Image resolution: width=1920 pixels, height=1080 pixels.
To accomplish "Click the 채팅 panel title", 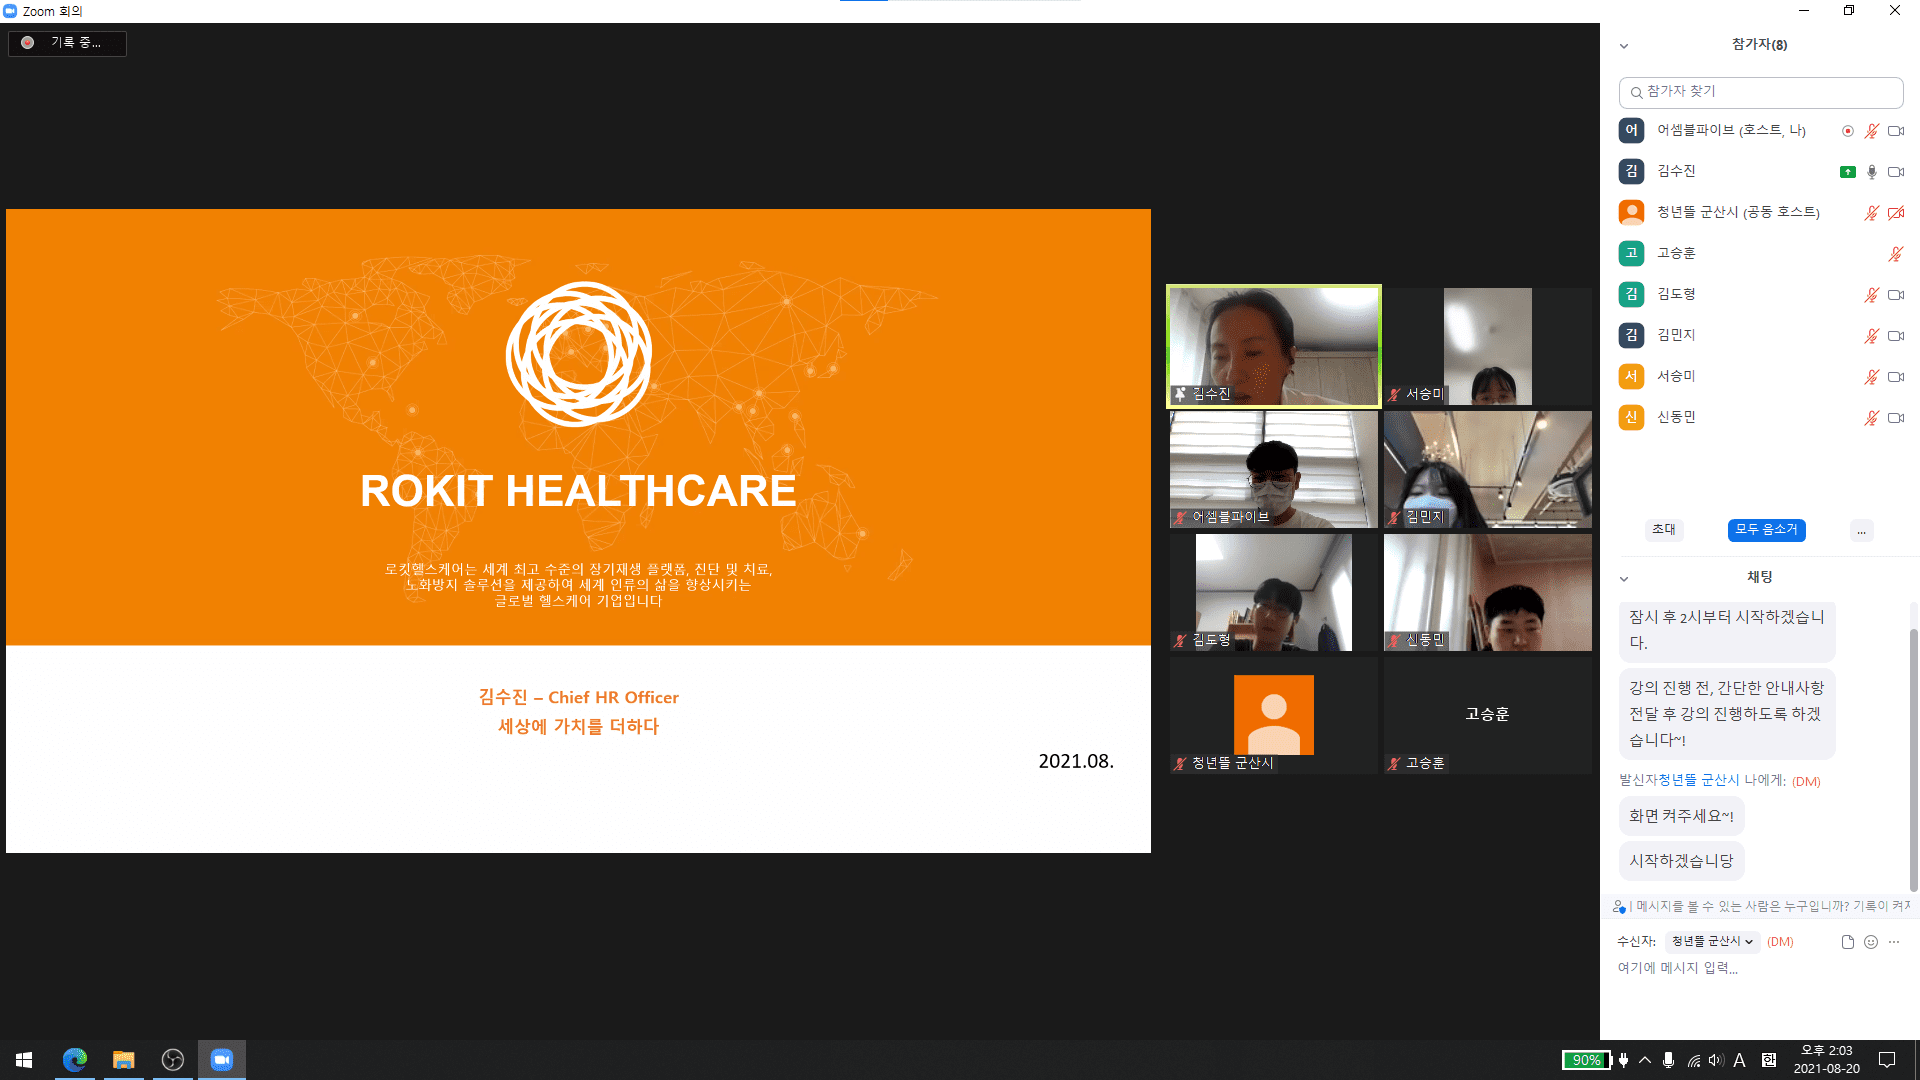I will pos(1760,577).
